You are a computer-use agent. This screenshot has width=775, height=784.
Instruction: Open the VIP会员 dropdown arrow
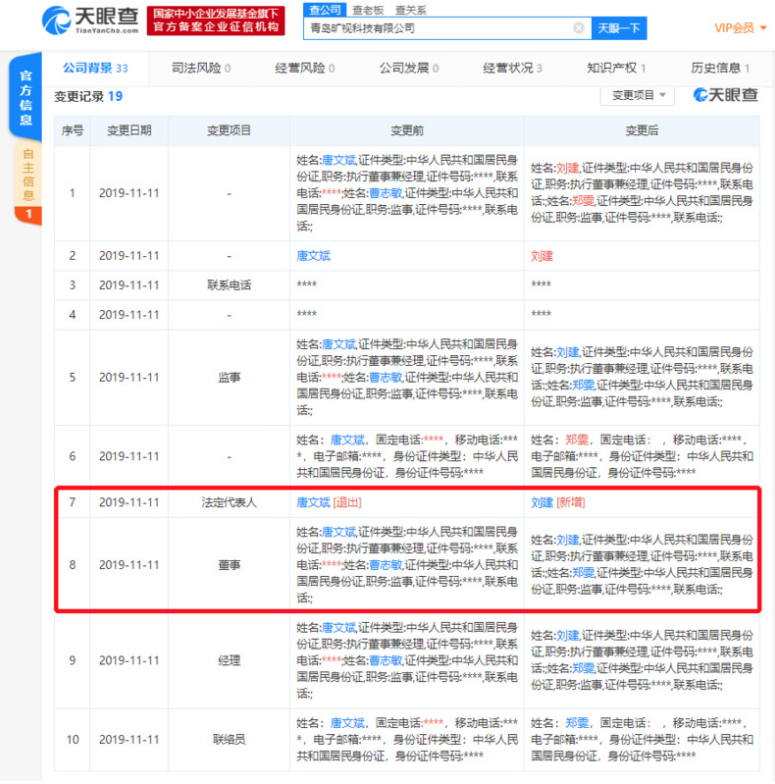[x=764, y=28]
